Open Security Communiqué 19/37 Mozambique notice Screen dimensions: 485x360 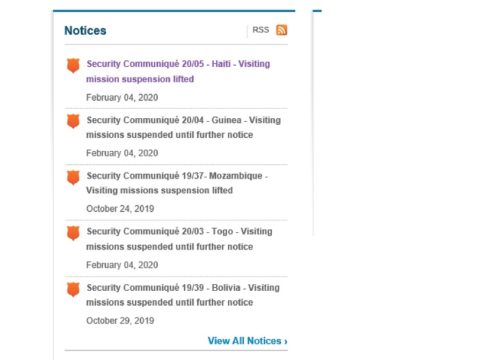[177, 183]
